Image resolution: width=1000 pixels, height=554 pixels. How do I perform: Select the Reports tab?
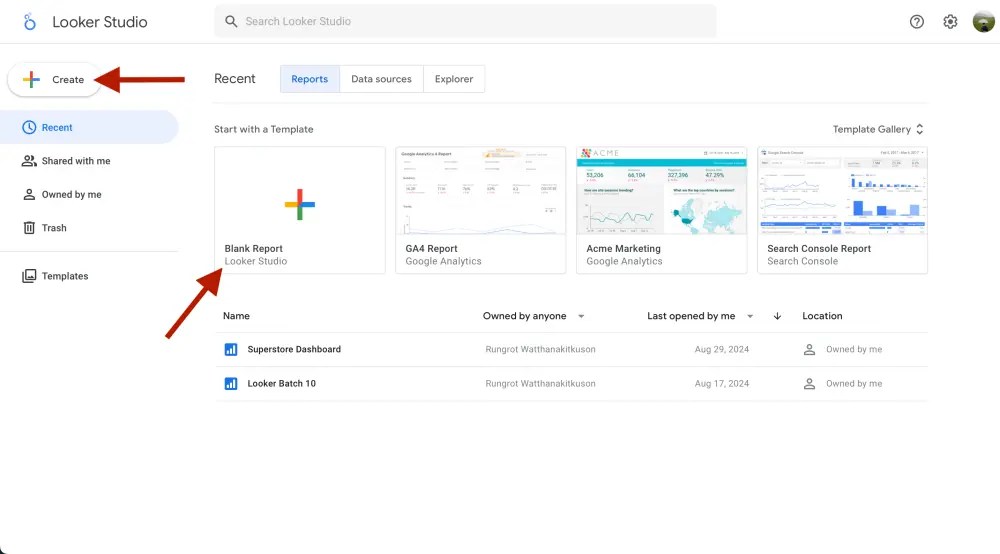click(309, 79)
